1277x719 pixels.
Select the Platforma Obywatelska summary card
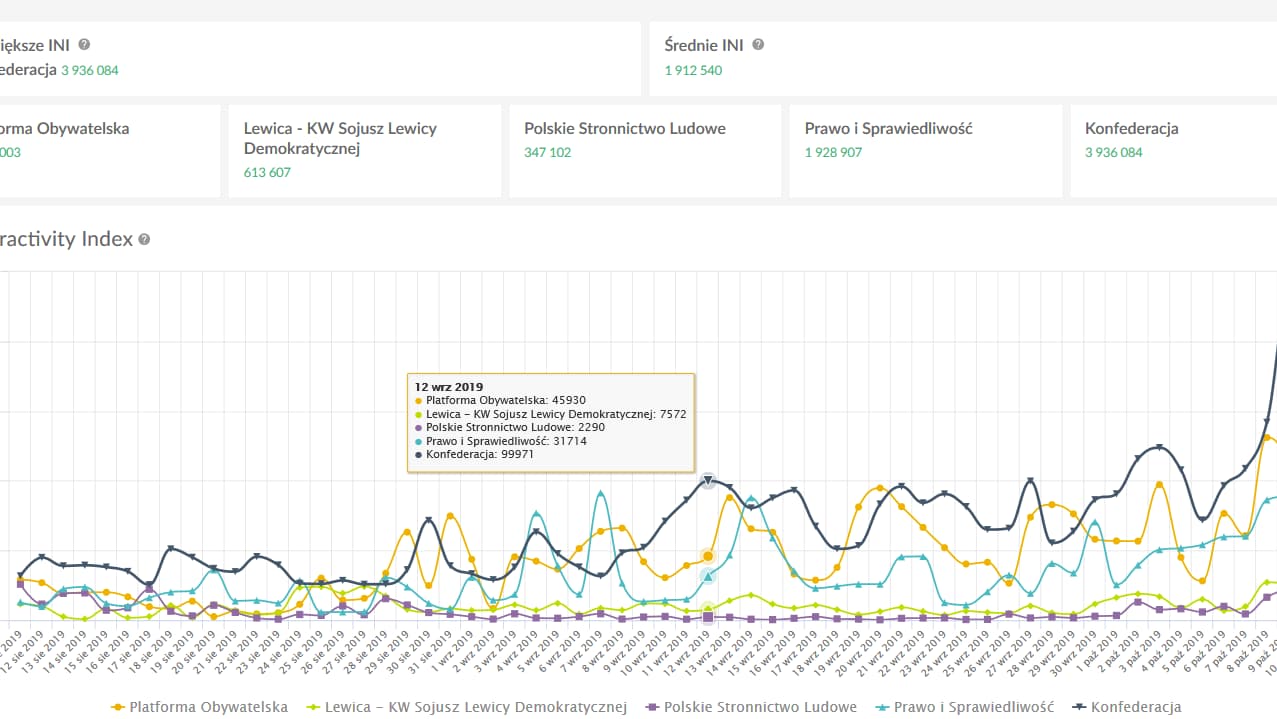110,151
